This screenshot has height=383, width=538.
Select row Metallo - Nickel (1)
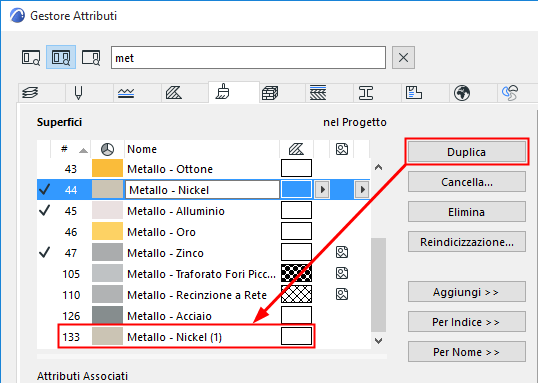(x=203, y=337)
